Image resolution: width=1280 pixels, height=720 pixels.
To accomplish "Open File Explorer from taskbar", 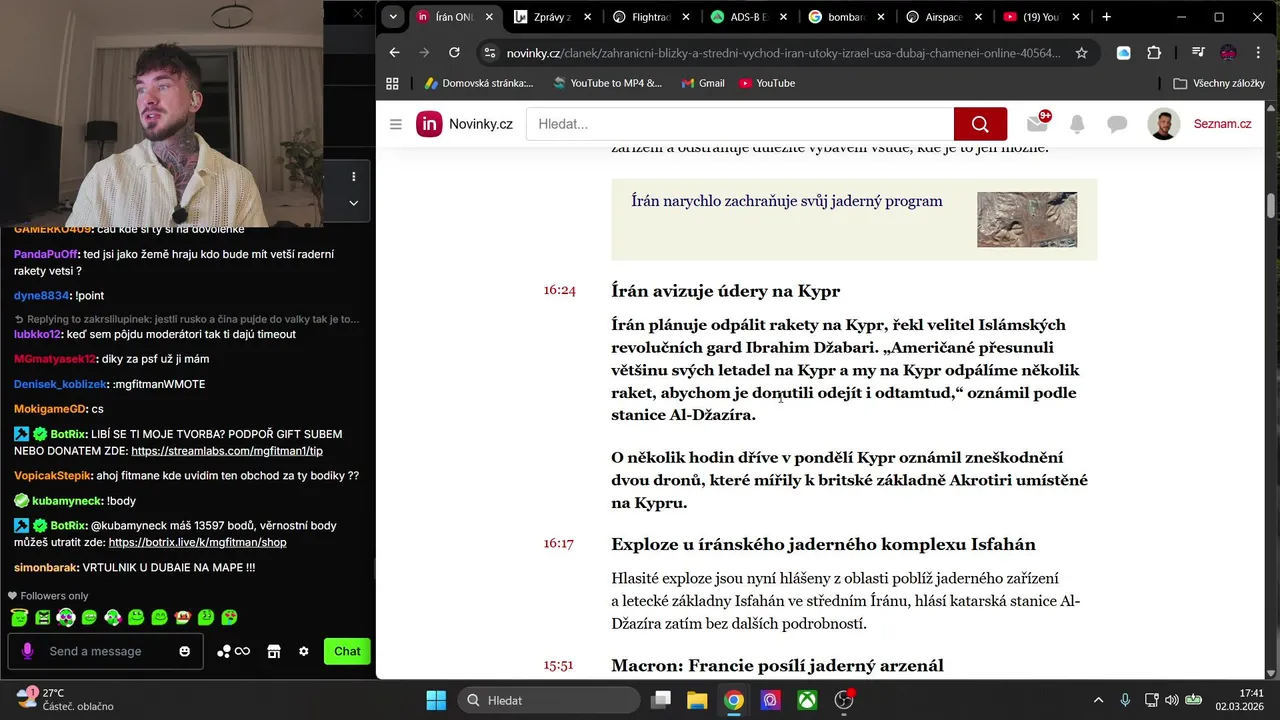I will (697, 700).
